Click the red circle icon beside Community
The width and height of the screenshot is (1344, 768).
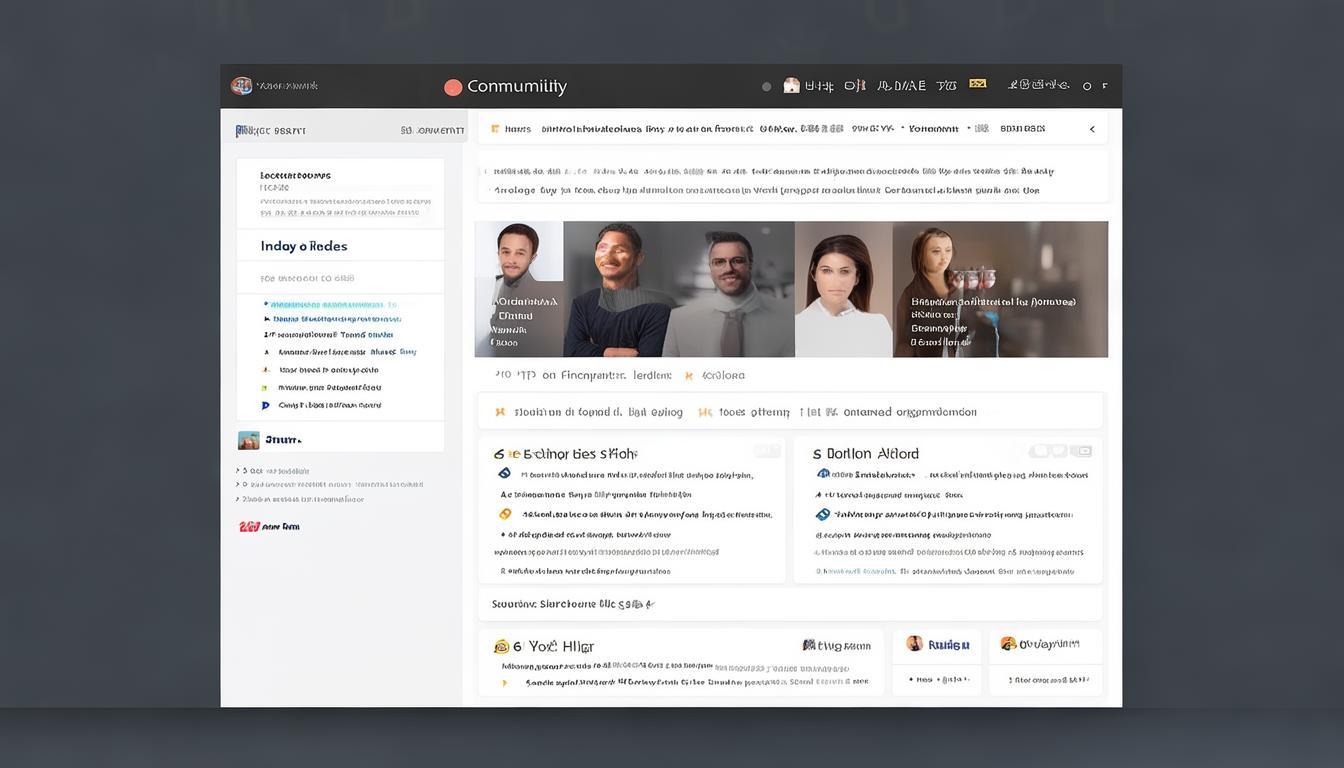click(453, 87)
